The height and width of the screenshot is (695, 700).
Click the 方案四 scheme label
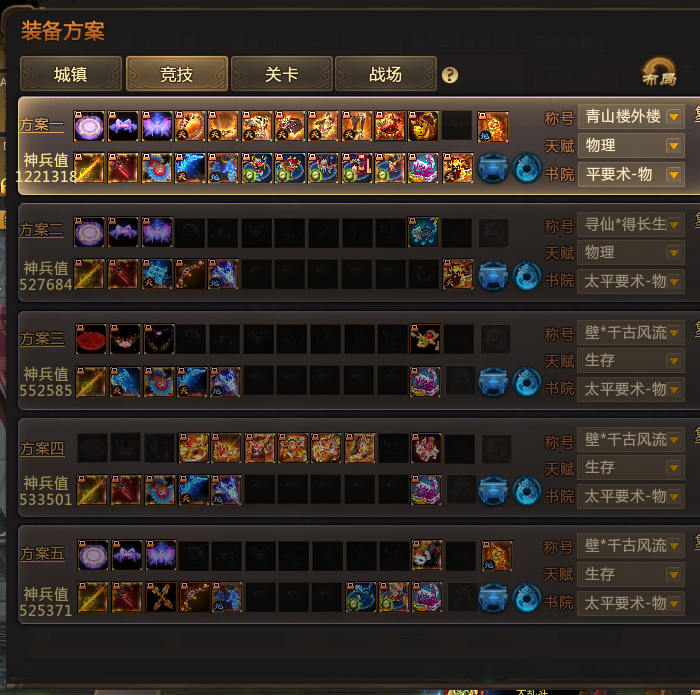pyautogui.click(x=42, y=448)
